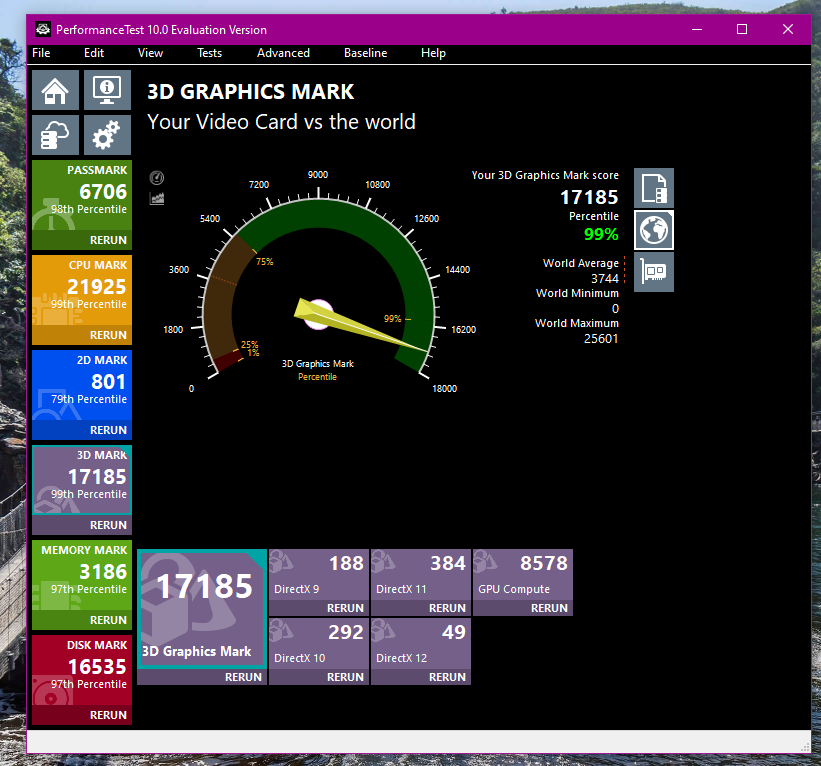Open the Edit menu
The image size is (821, 766).
[x=94, y=53]
